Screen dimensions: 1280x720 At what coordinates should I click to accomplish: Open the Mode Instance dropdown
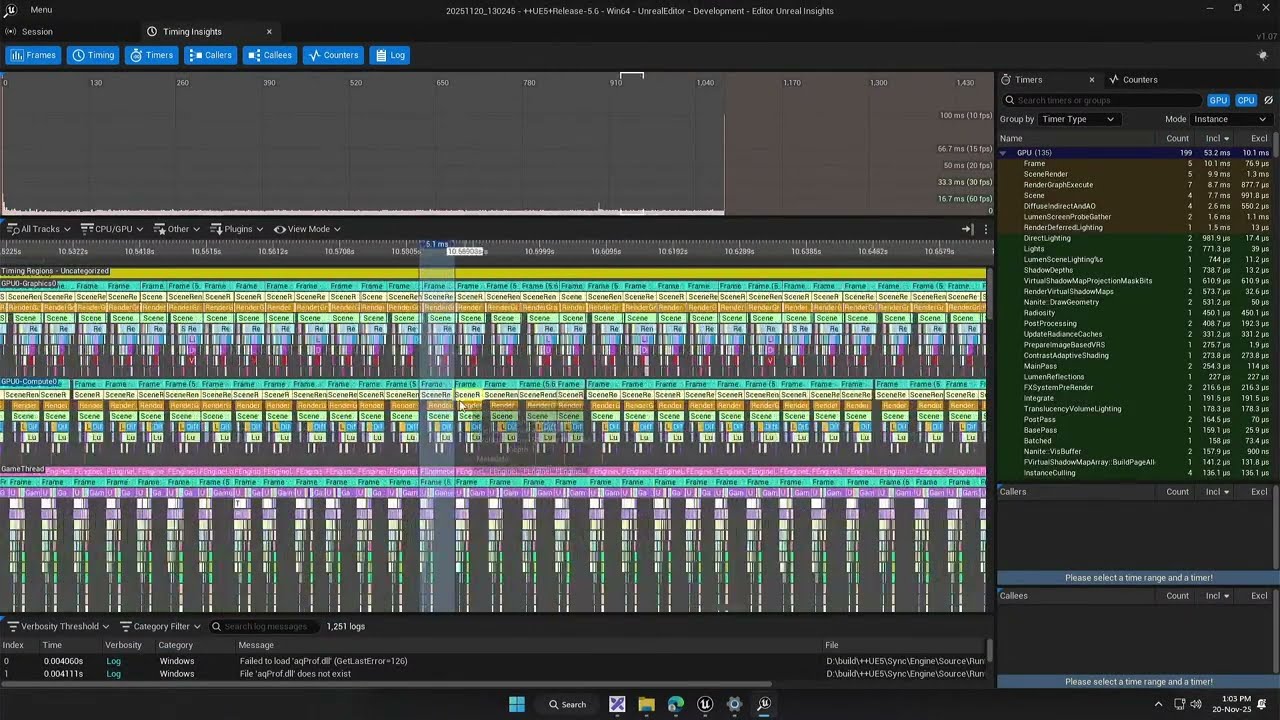1231,119
